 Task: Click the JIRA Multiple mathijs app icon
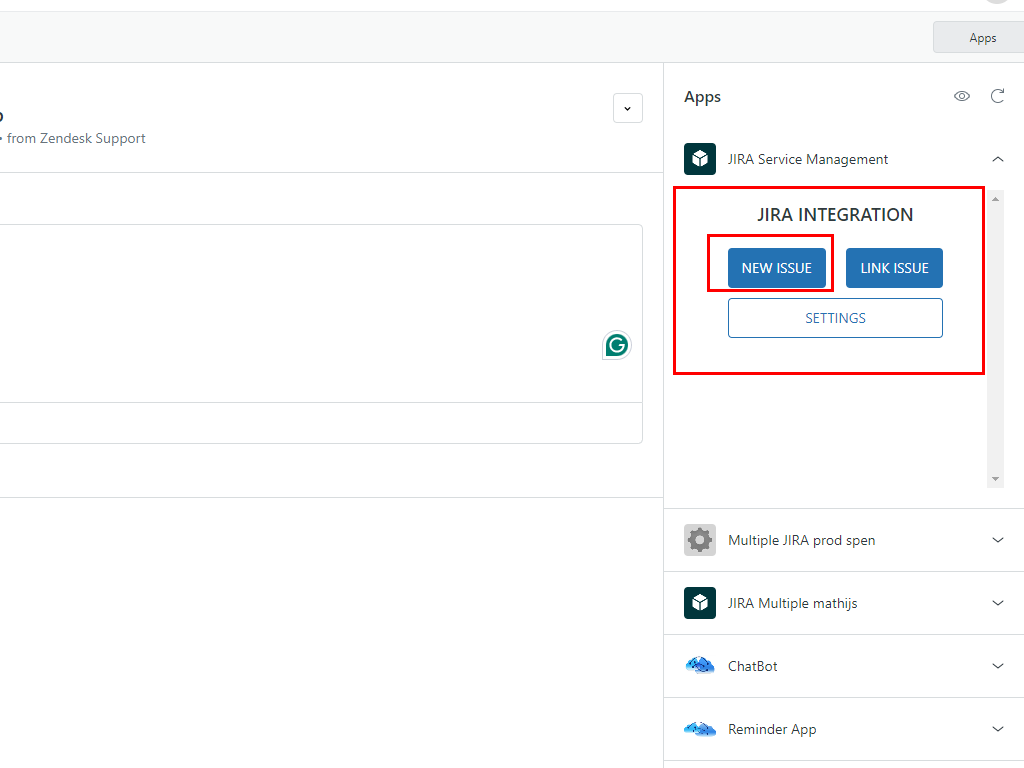coord(700,603)
